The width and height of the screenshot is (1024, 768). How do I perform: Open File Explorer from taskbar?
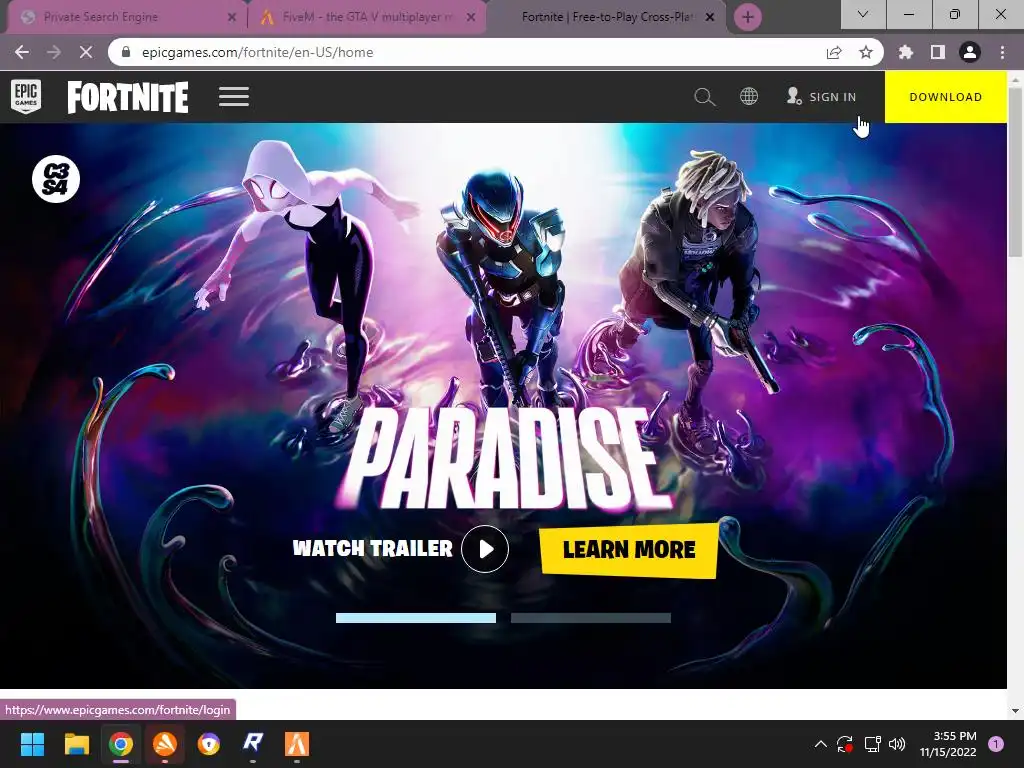[76, 744]
